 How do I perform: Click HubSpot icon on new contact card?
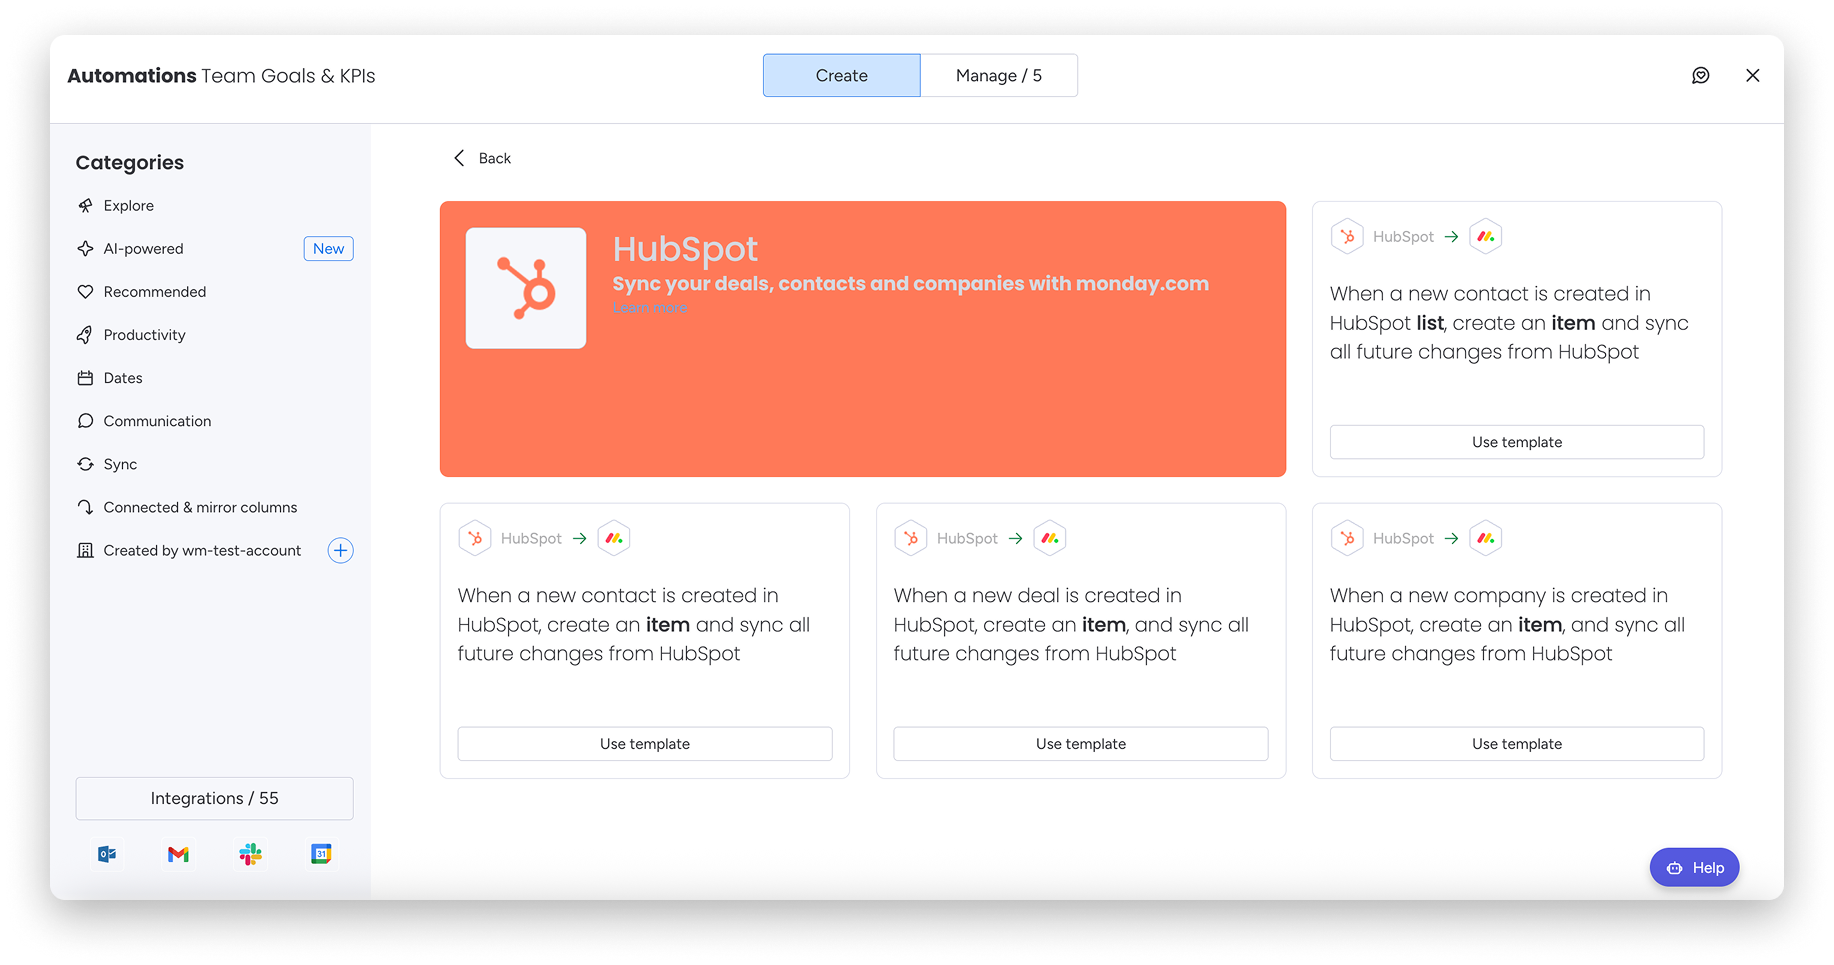(x=475, y=539)
